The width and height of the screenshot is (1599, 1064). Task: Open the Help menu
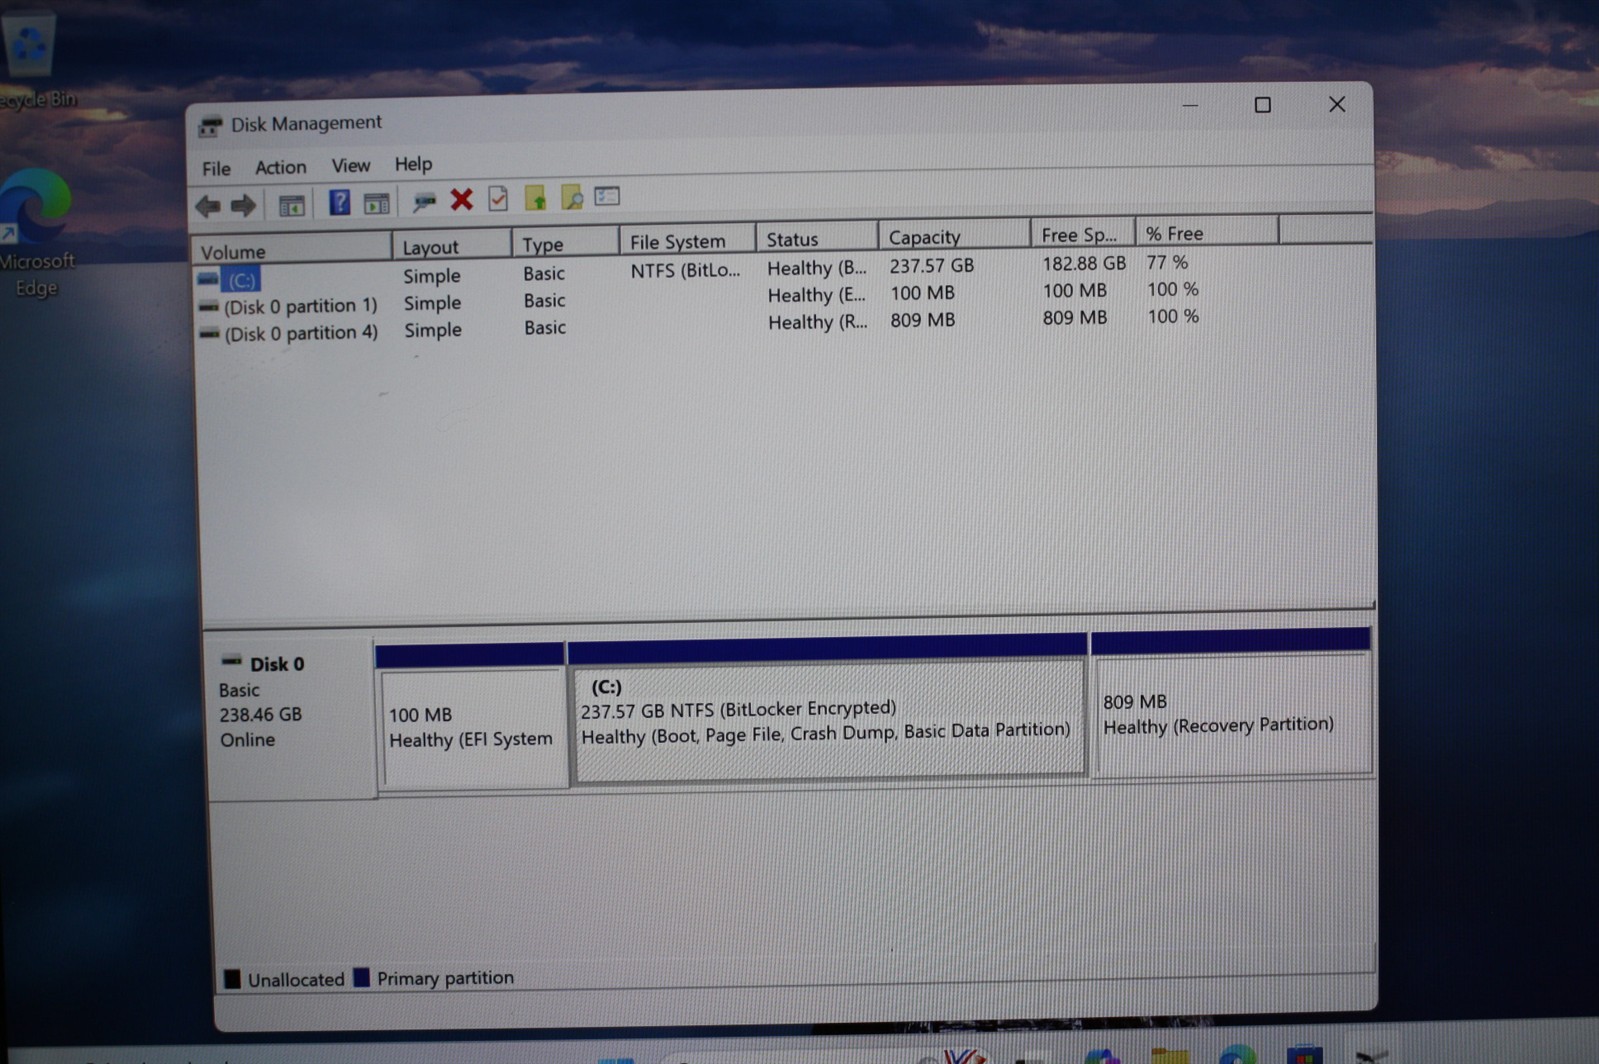(413, 164)
